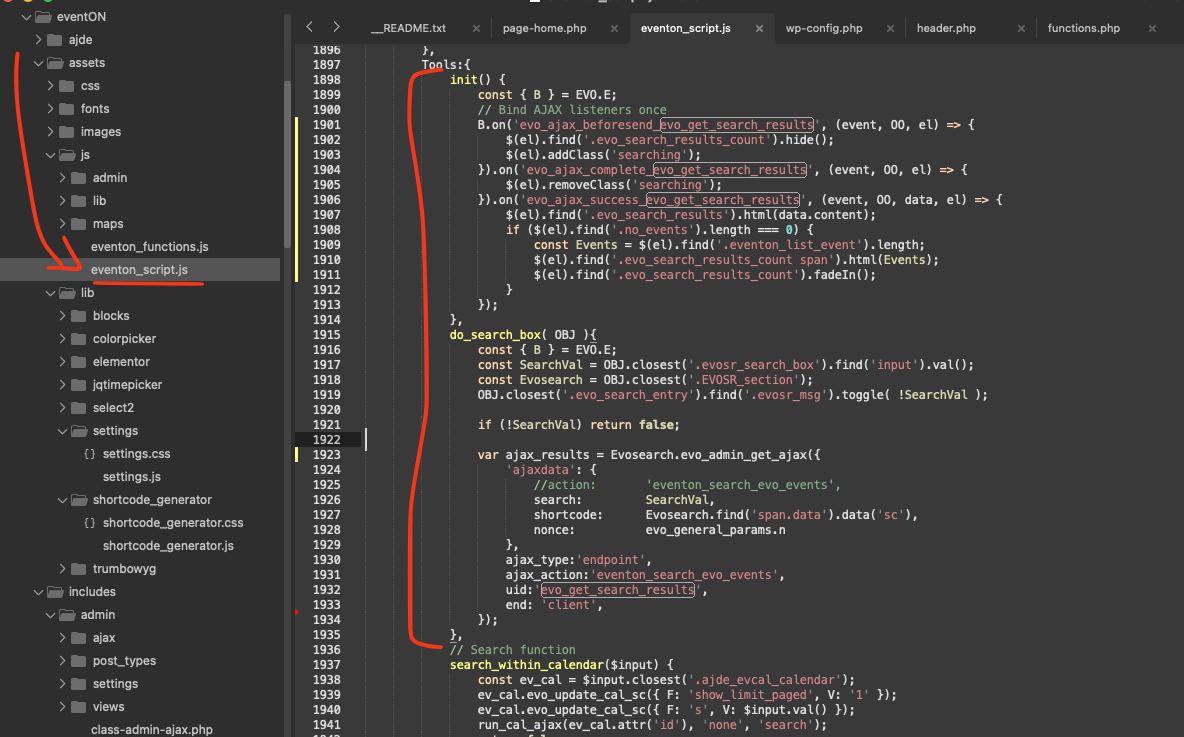Collapse the shortcode_generator folder

[x=62, y=500]
